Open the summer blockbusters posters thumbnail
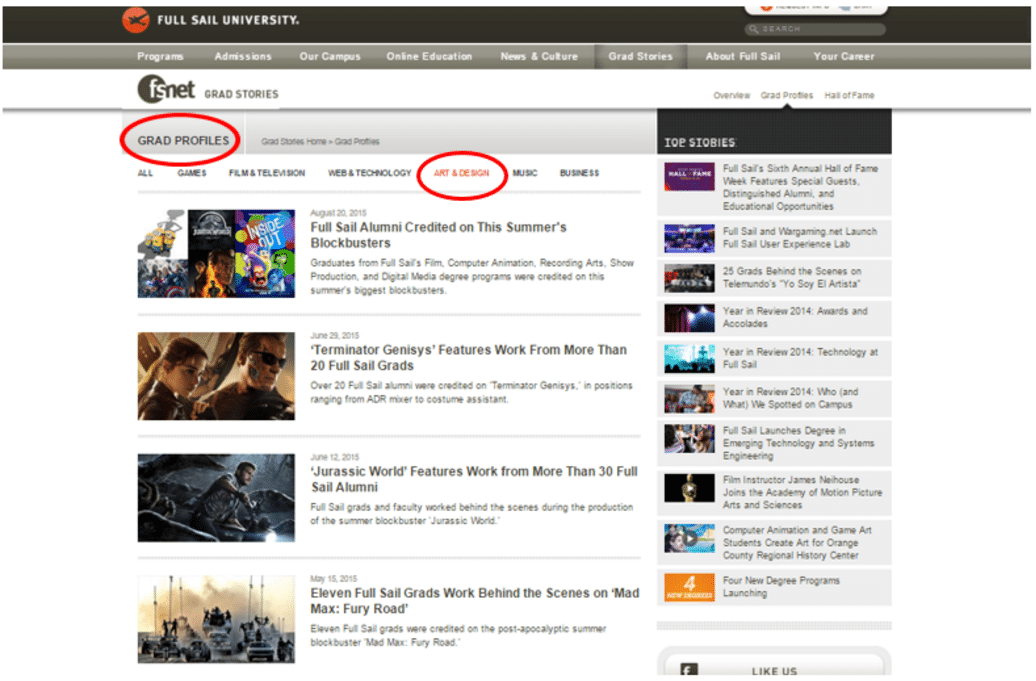1036x681 pixels. 216,254
